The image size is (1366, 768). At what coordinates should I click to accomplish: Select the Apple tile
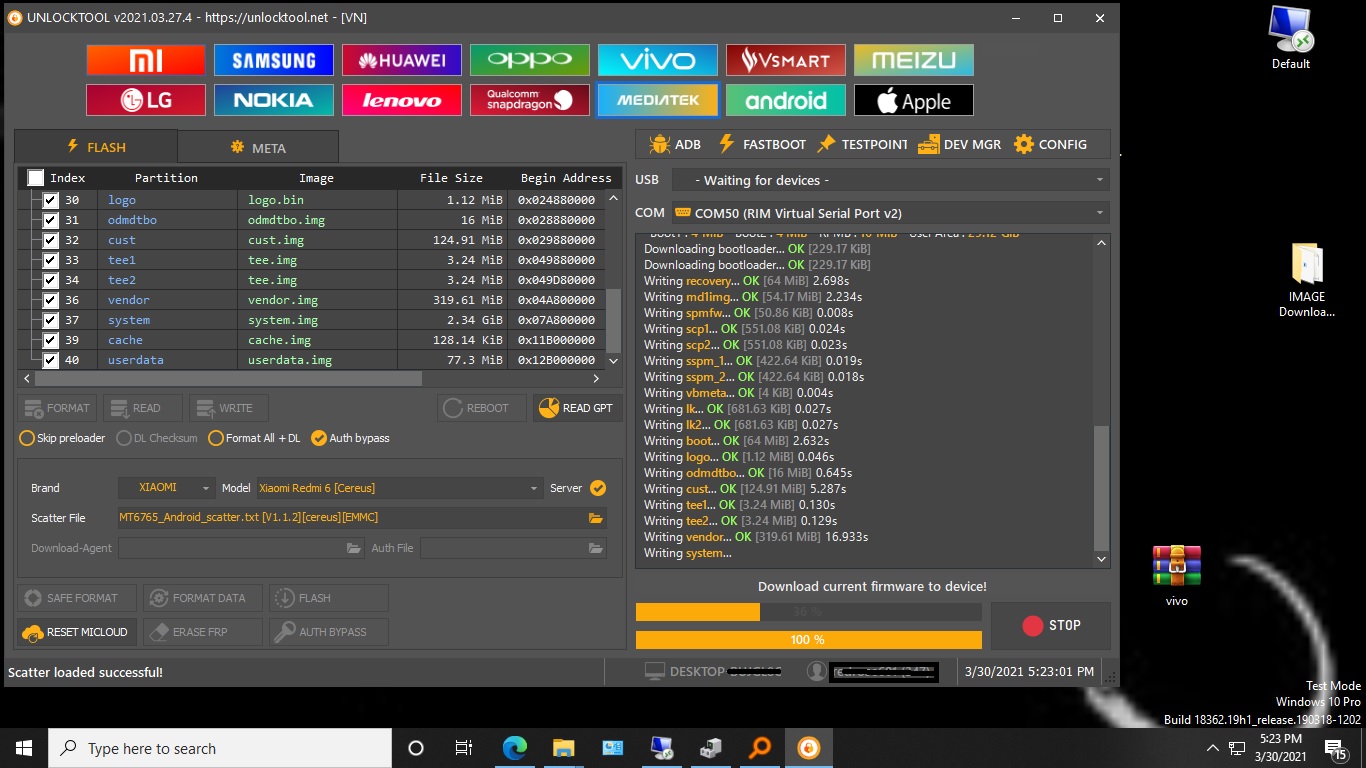pyautogui.click(x=914, y=100)
